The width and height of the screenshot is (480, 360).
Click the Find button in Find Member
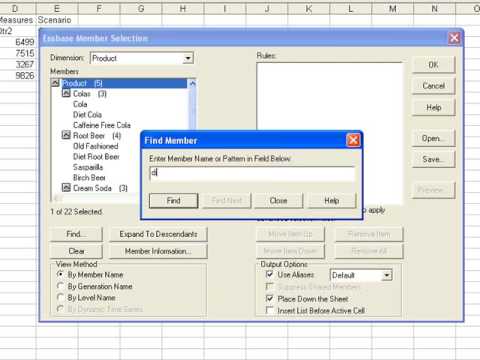173,201
